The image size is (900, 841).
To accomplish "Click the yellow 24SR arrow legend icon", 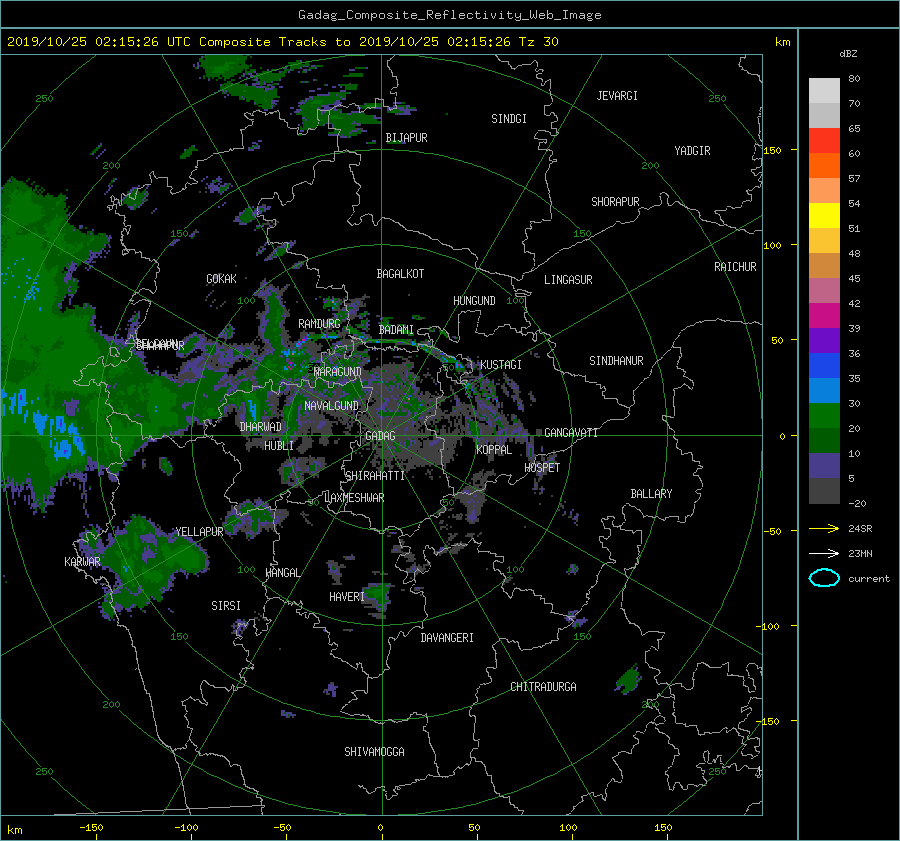I will point(824,528).
